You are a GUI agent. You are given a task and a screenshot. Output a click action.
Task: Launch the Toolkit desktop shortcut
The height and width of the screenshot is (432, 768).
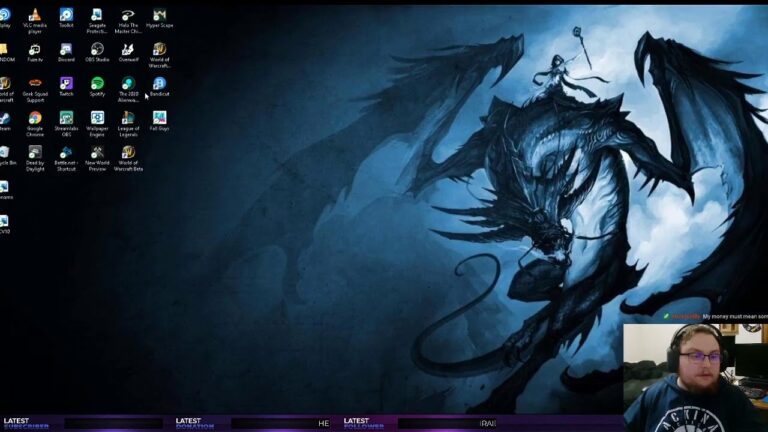click(x=66, y=18)
